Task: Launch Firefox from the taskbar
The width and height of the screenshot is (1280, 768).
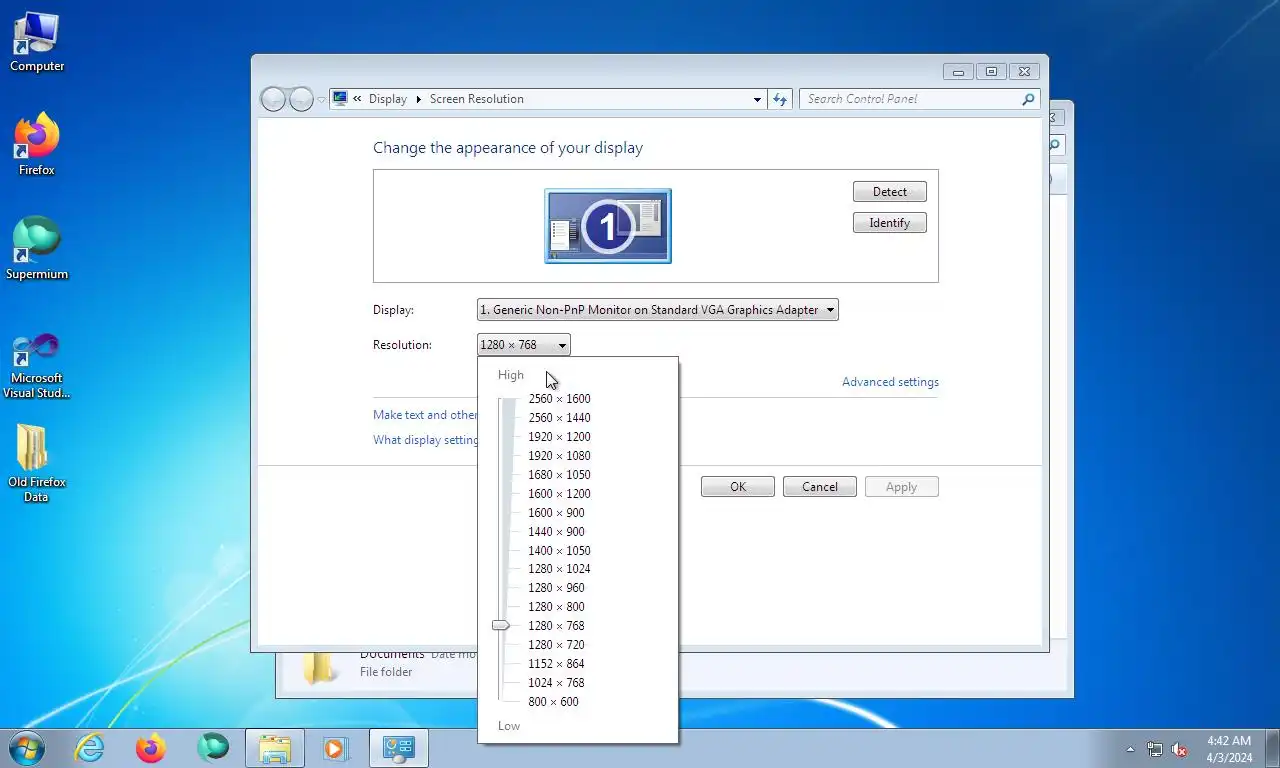Action: pyautogui.click(x=151, y=748)
